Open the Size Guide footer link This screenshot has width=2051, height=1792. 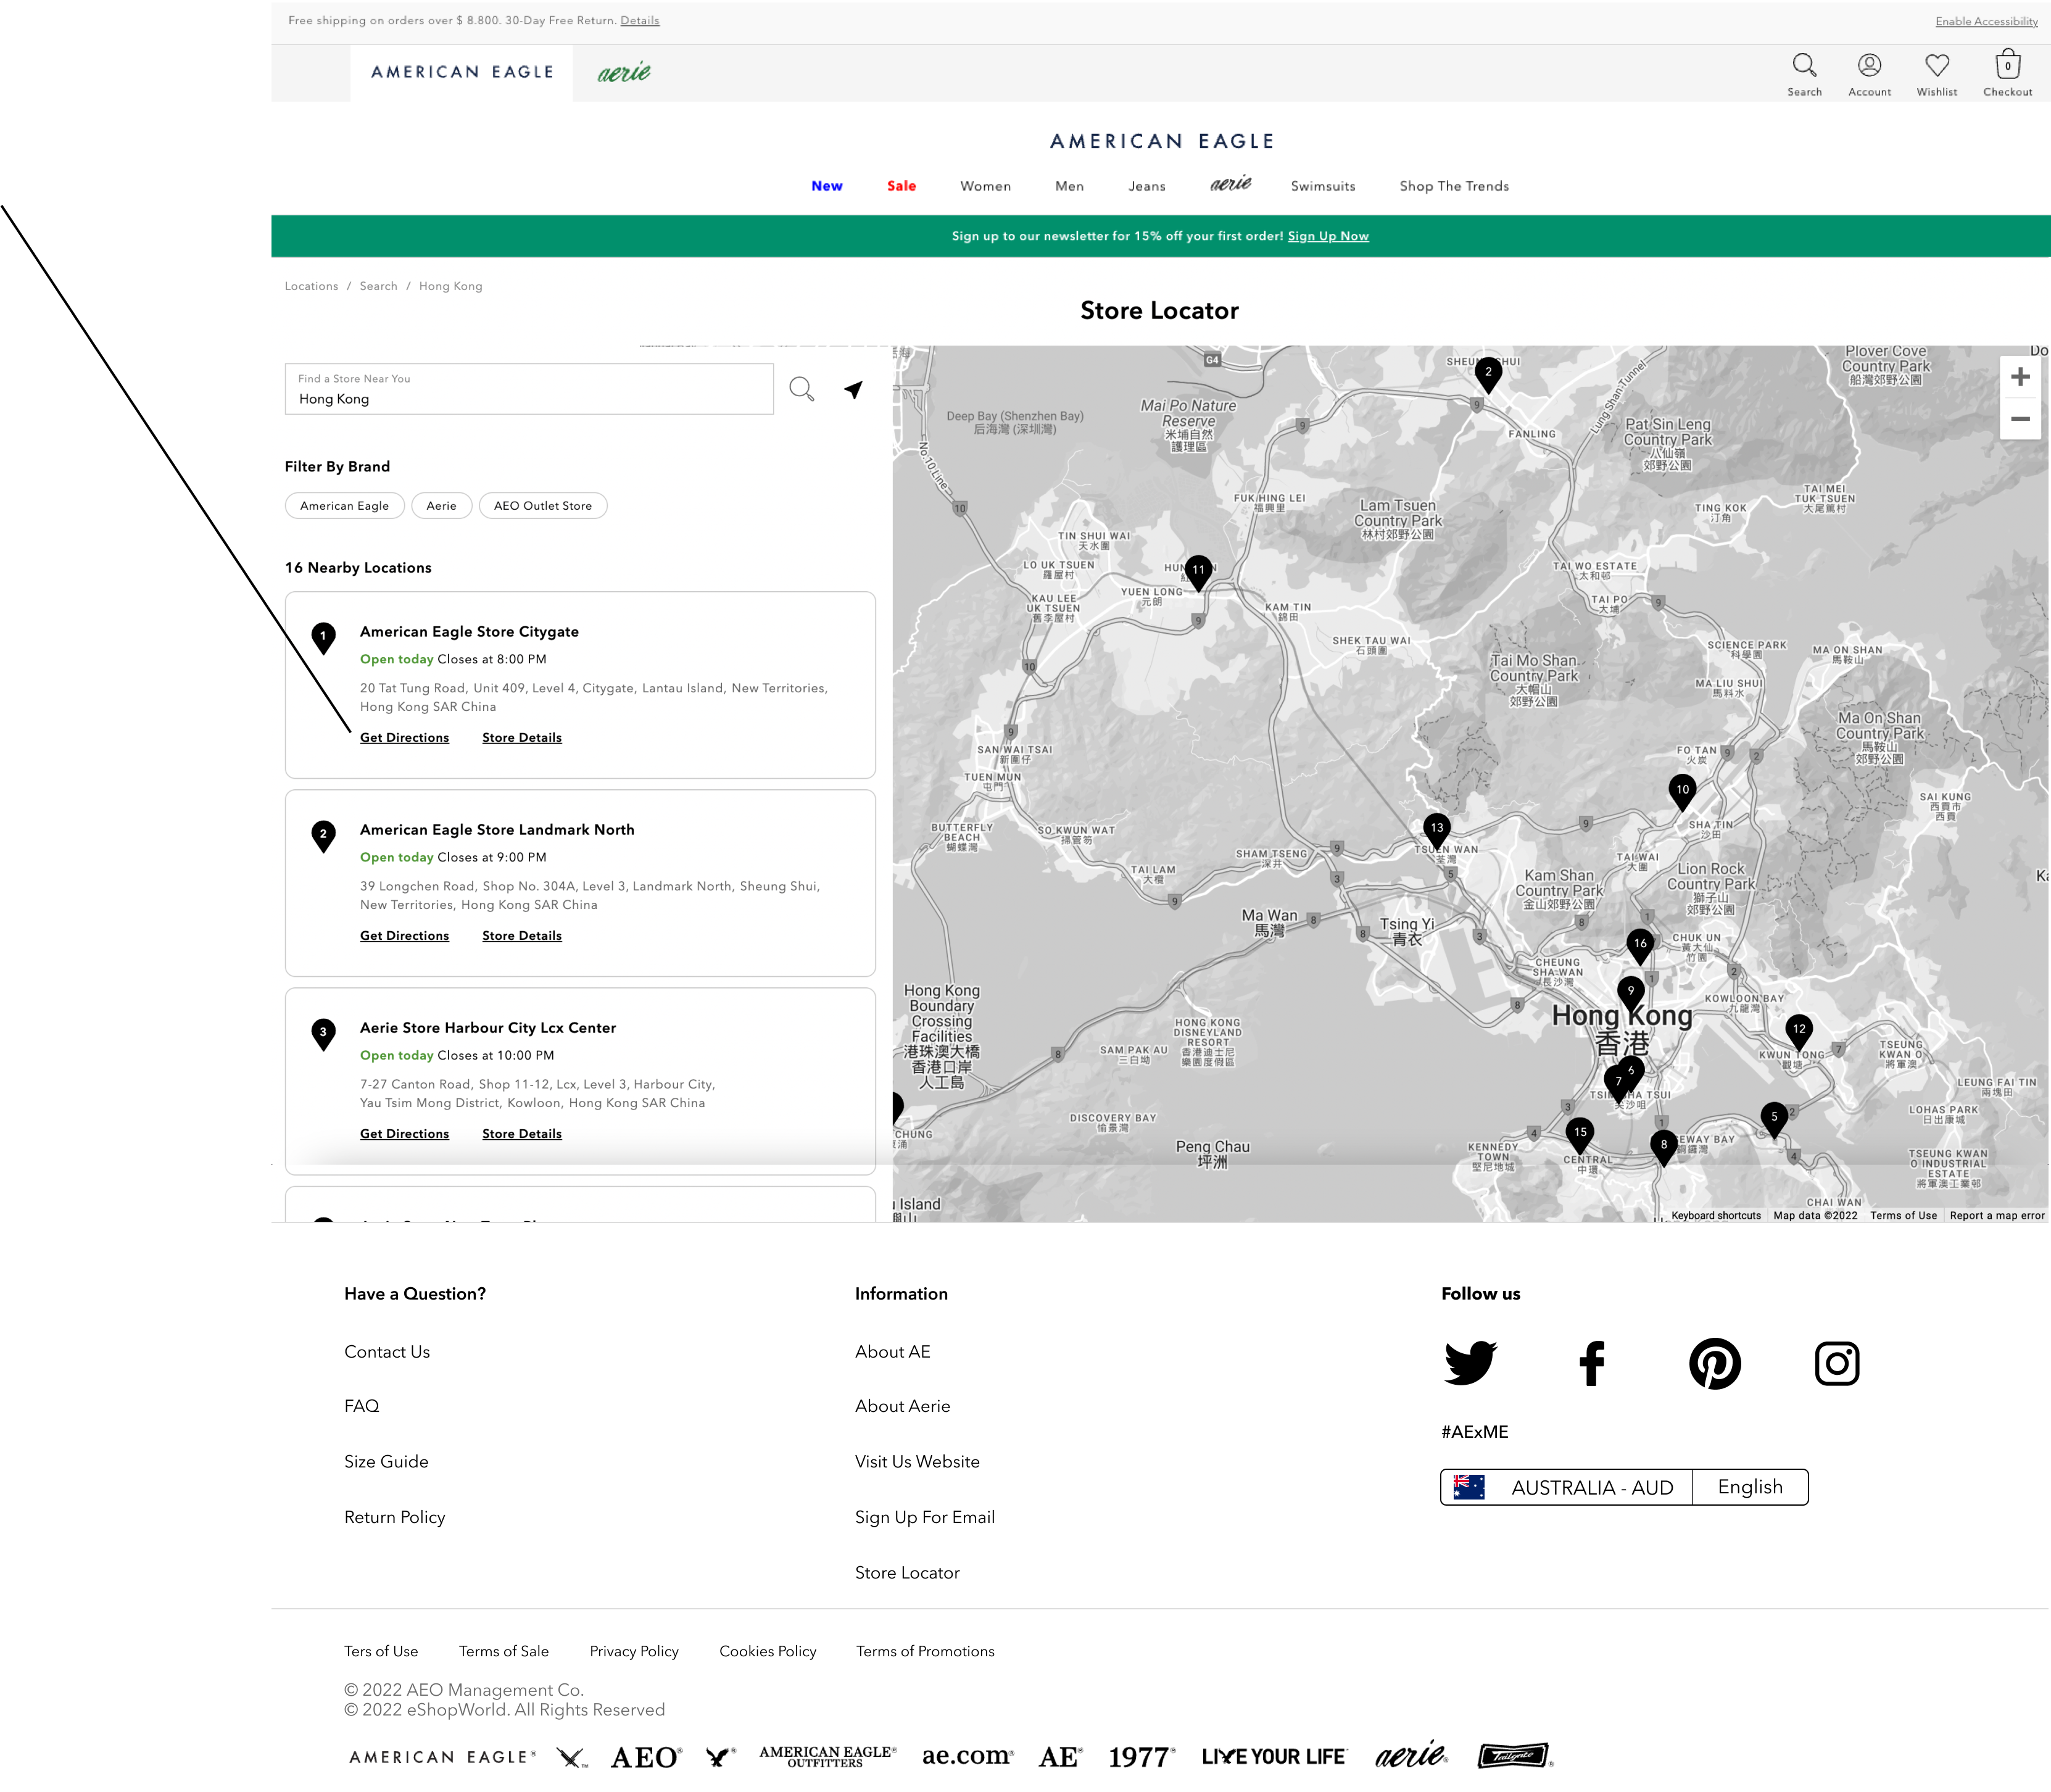pos(386,1462)
